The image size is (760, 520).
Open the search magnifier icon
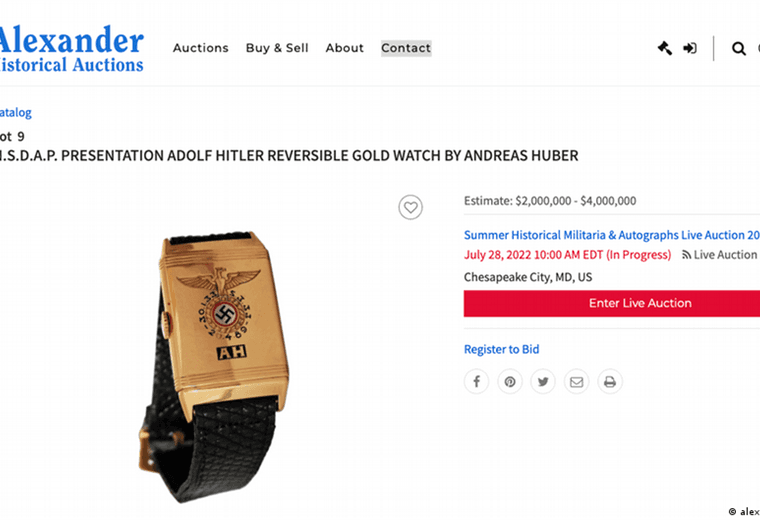(739, 48)
